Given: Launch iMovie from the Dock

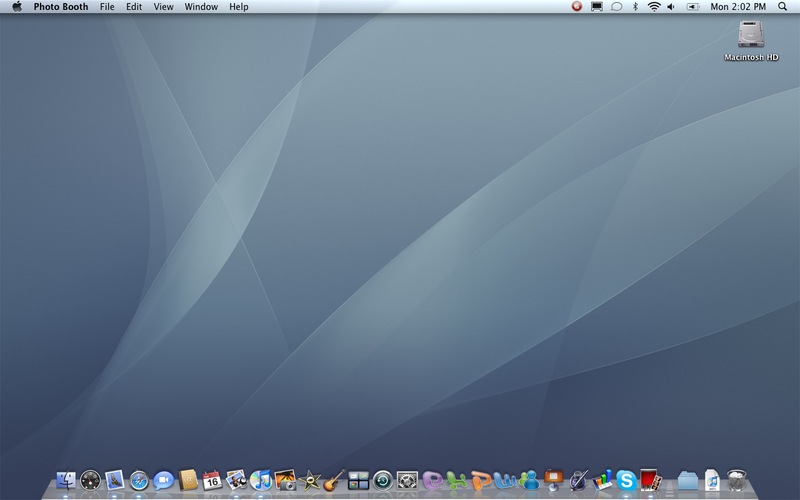Looking at the screenshot, I should pos(310,480).
